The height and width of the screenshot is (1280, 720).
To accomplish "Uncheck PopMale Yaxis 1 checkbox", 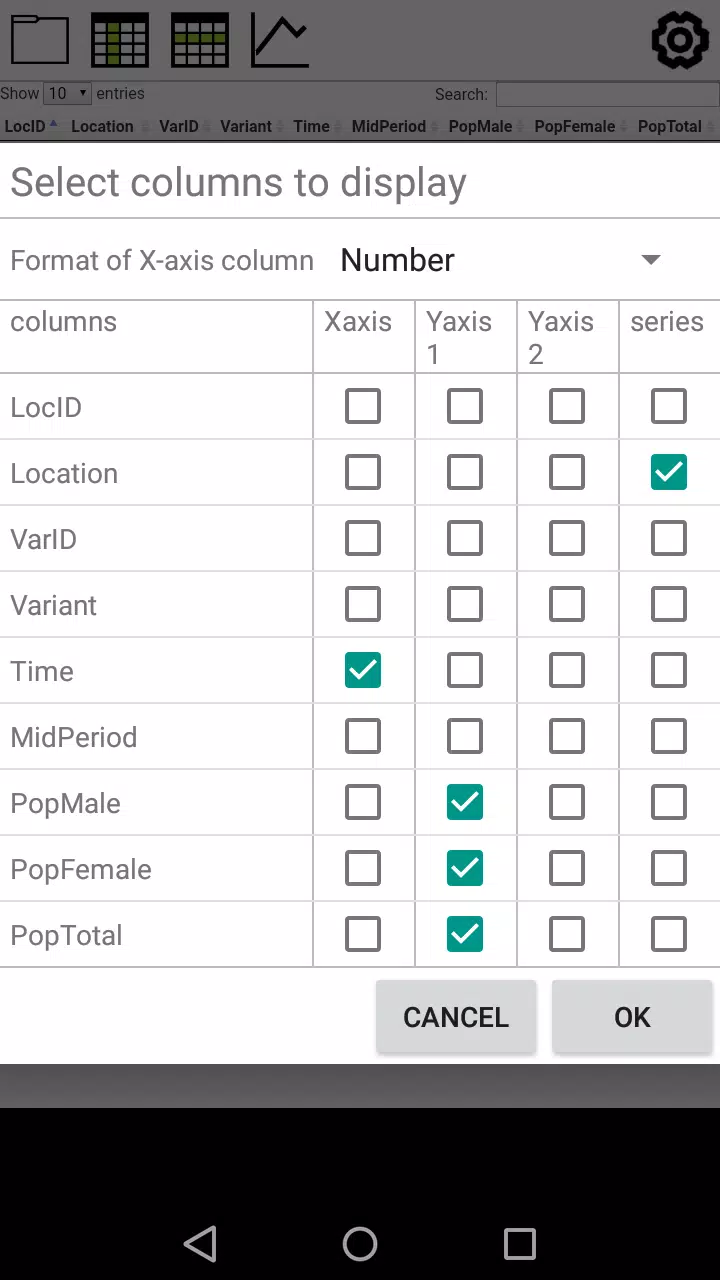I will click(465, 802).
